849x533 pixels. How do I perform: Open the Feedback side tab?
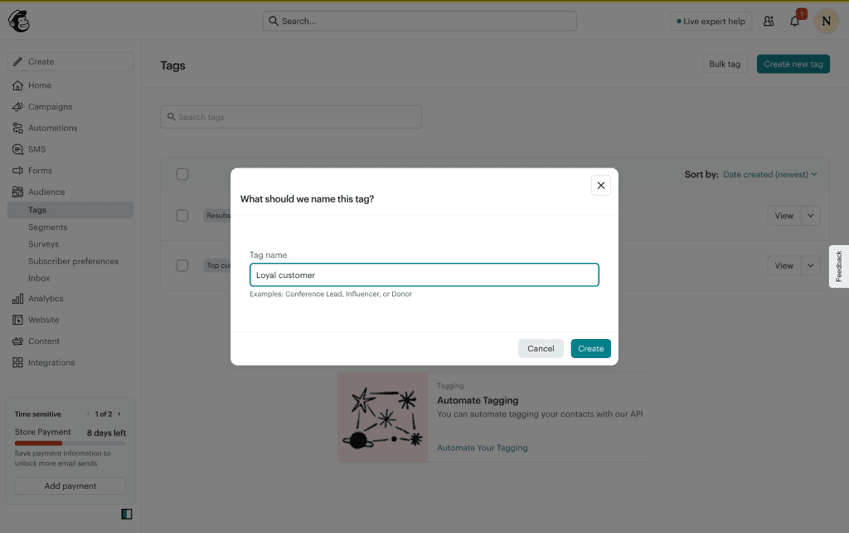point(839,266)
